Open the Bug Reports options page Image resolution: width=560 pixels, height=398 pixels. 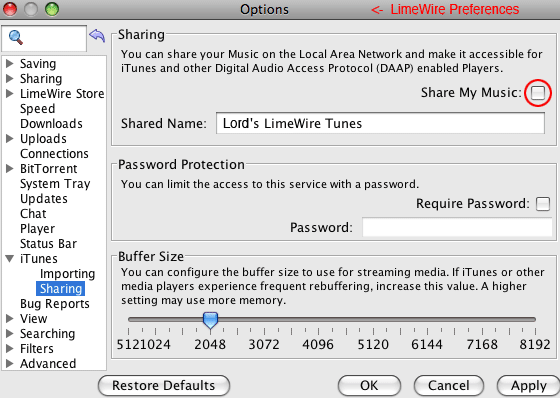pyautogui.click(x=55, y=304)
